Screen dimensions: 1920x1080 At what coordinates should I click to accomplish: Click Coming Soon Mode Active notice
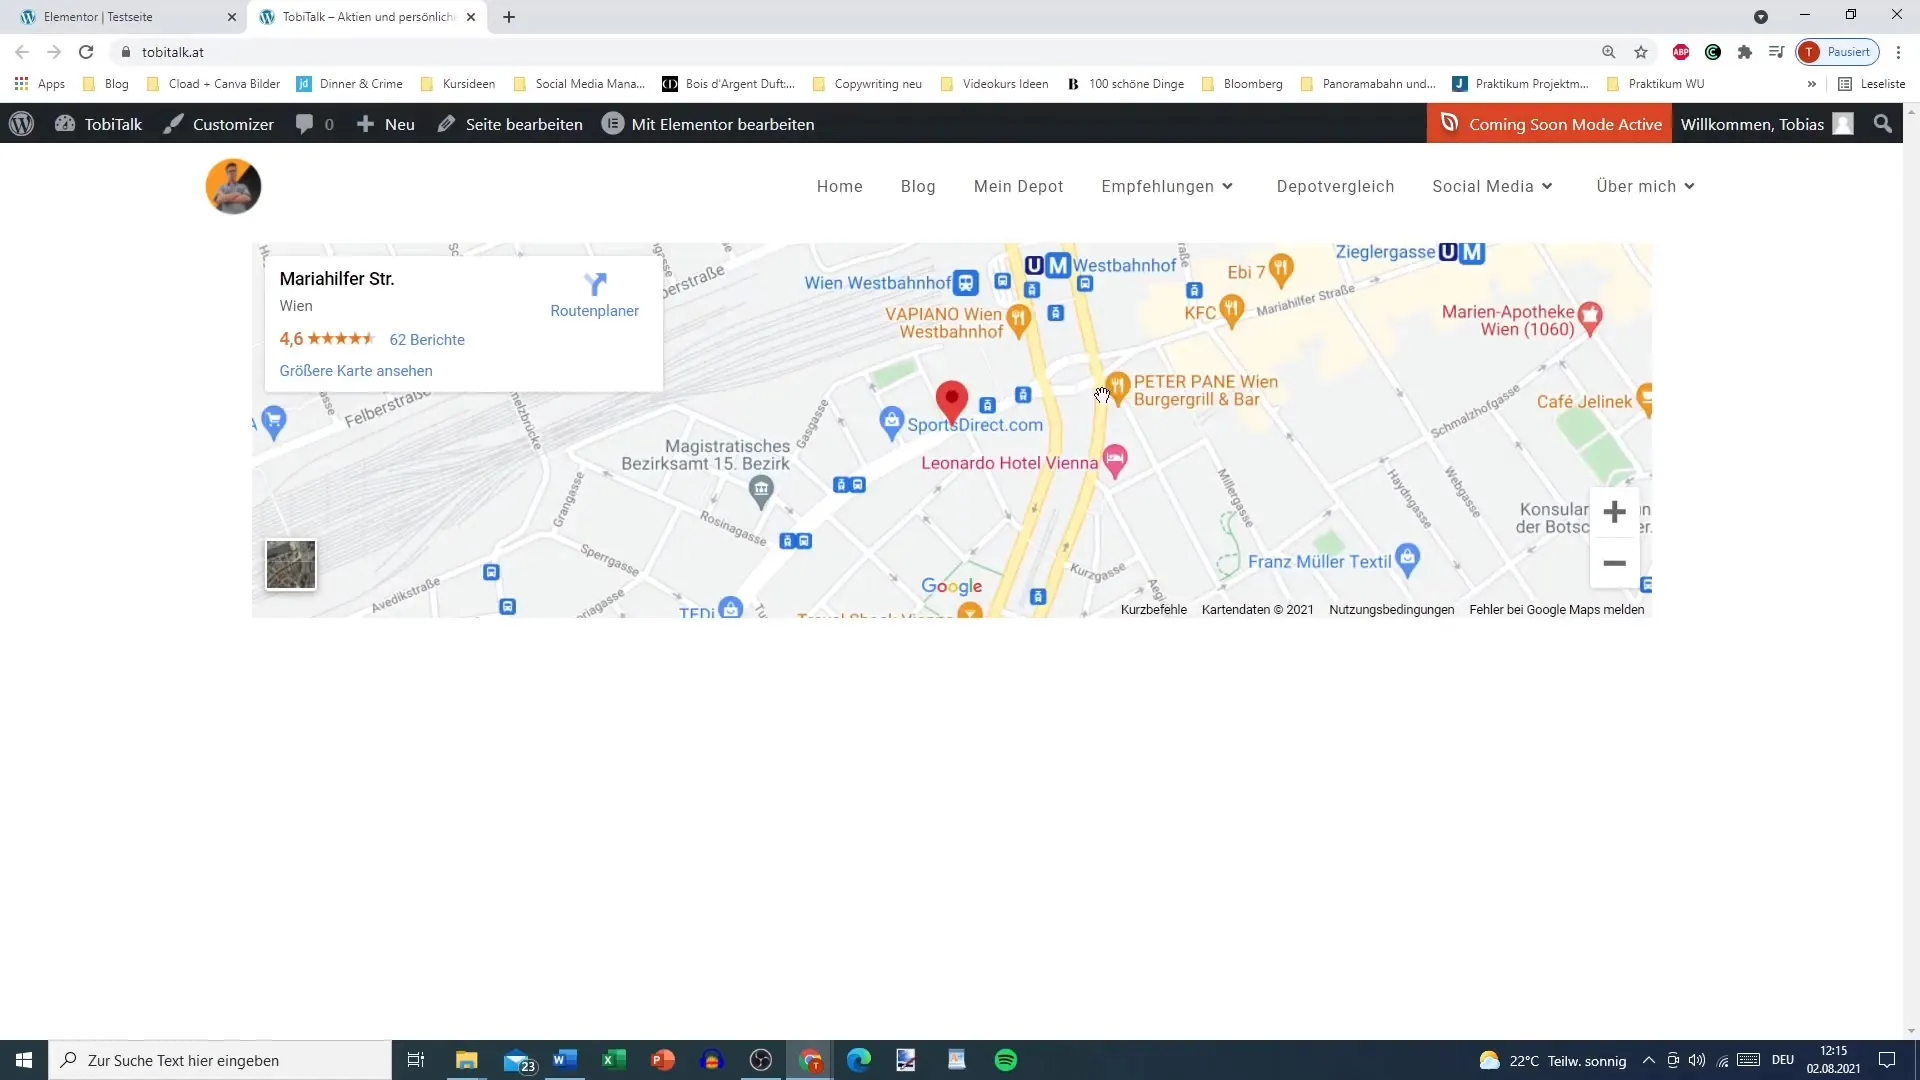click(1549, 124)
